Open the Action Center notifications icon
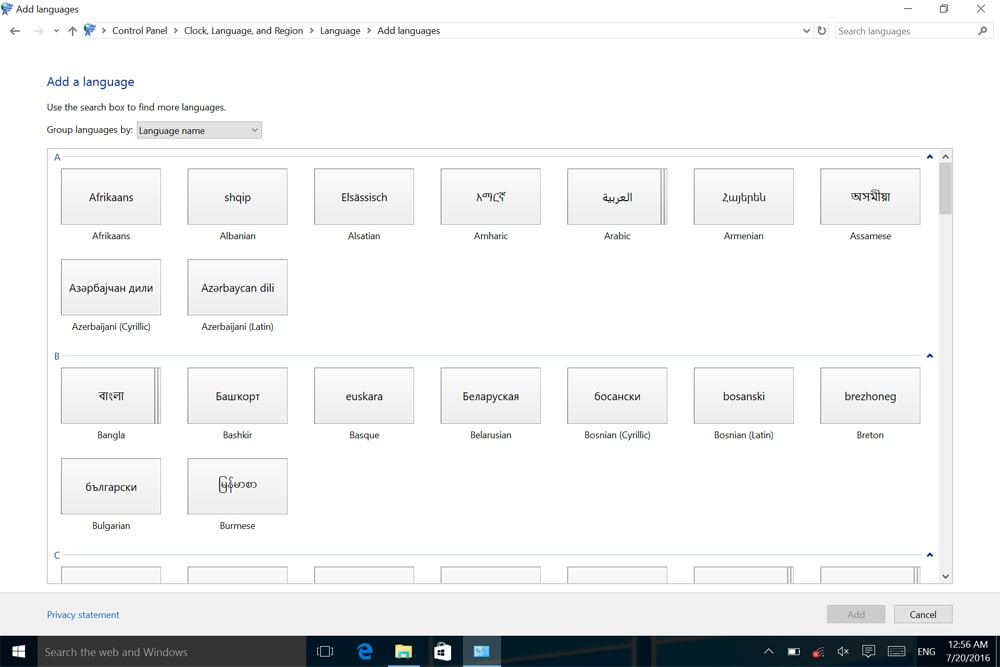 point(869,652)
